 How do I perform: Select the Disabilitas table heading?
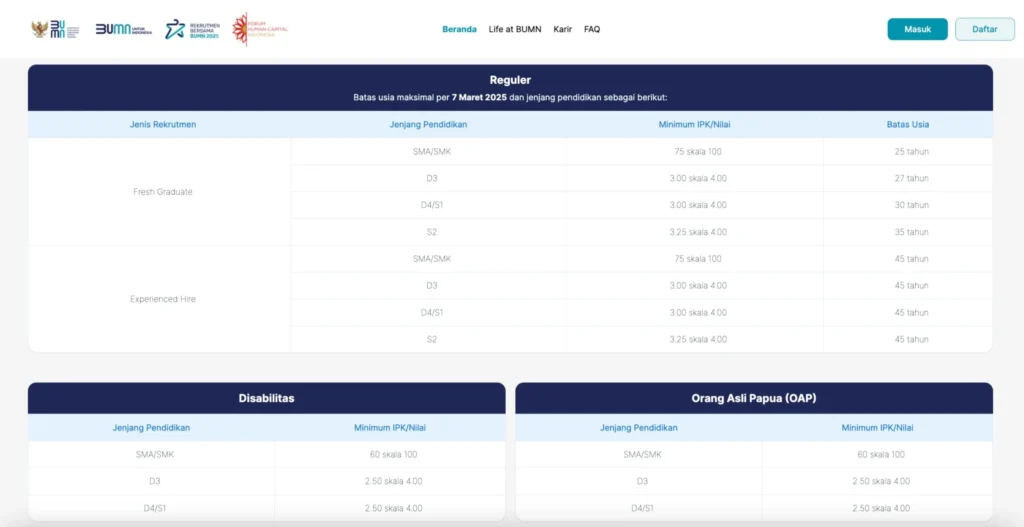pos(266,398)
